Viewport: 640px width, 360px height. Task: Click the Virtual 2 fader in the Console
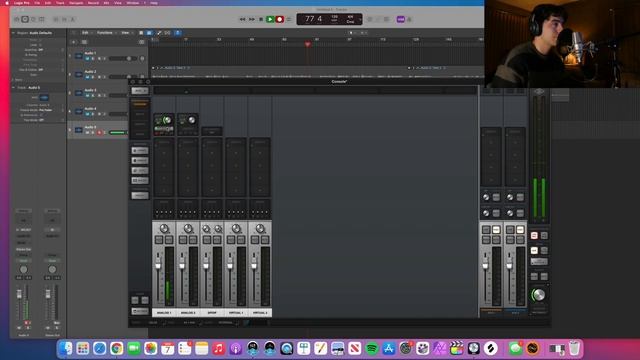click(x=254, y=264)
